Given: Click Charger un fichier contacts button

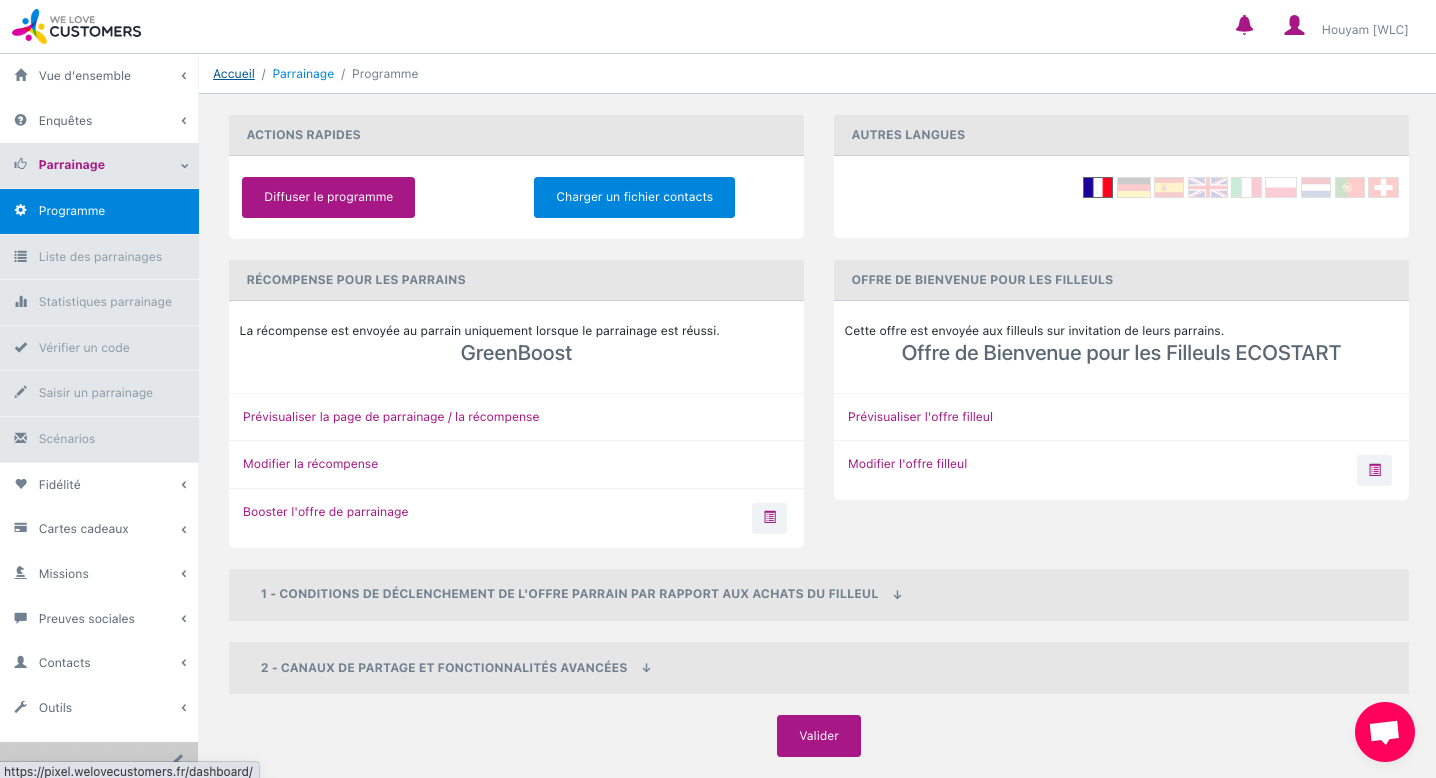Looking at the screenshot, I should click(634, 197).
